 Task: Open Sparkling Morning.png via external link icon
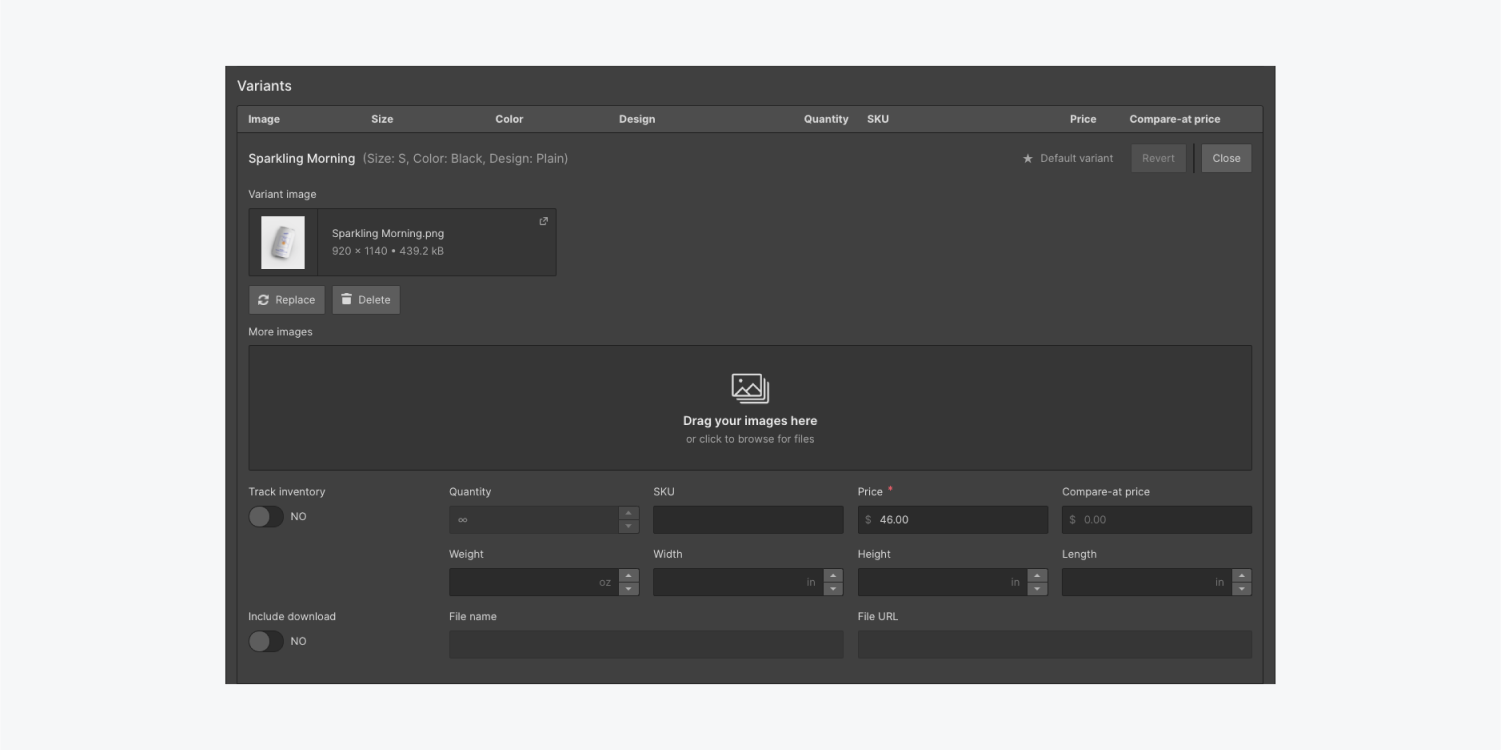pos(542,221)
